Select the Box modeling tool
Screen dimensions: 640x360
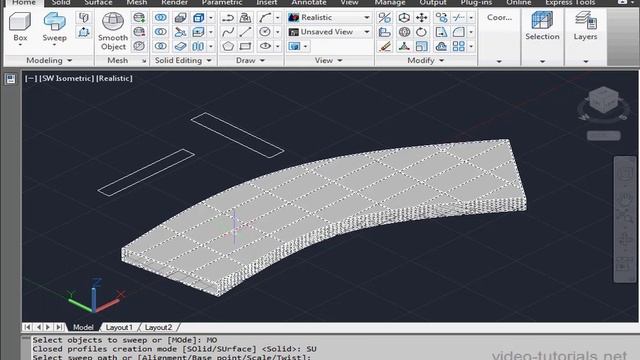(20, 27)
